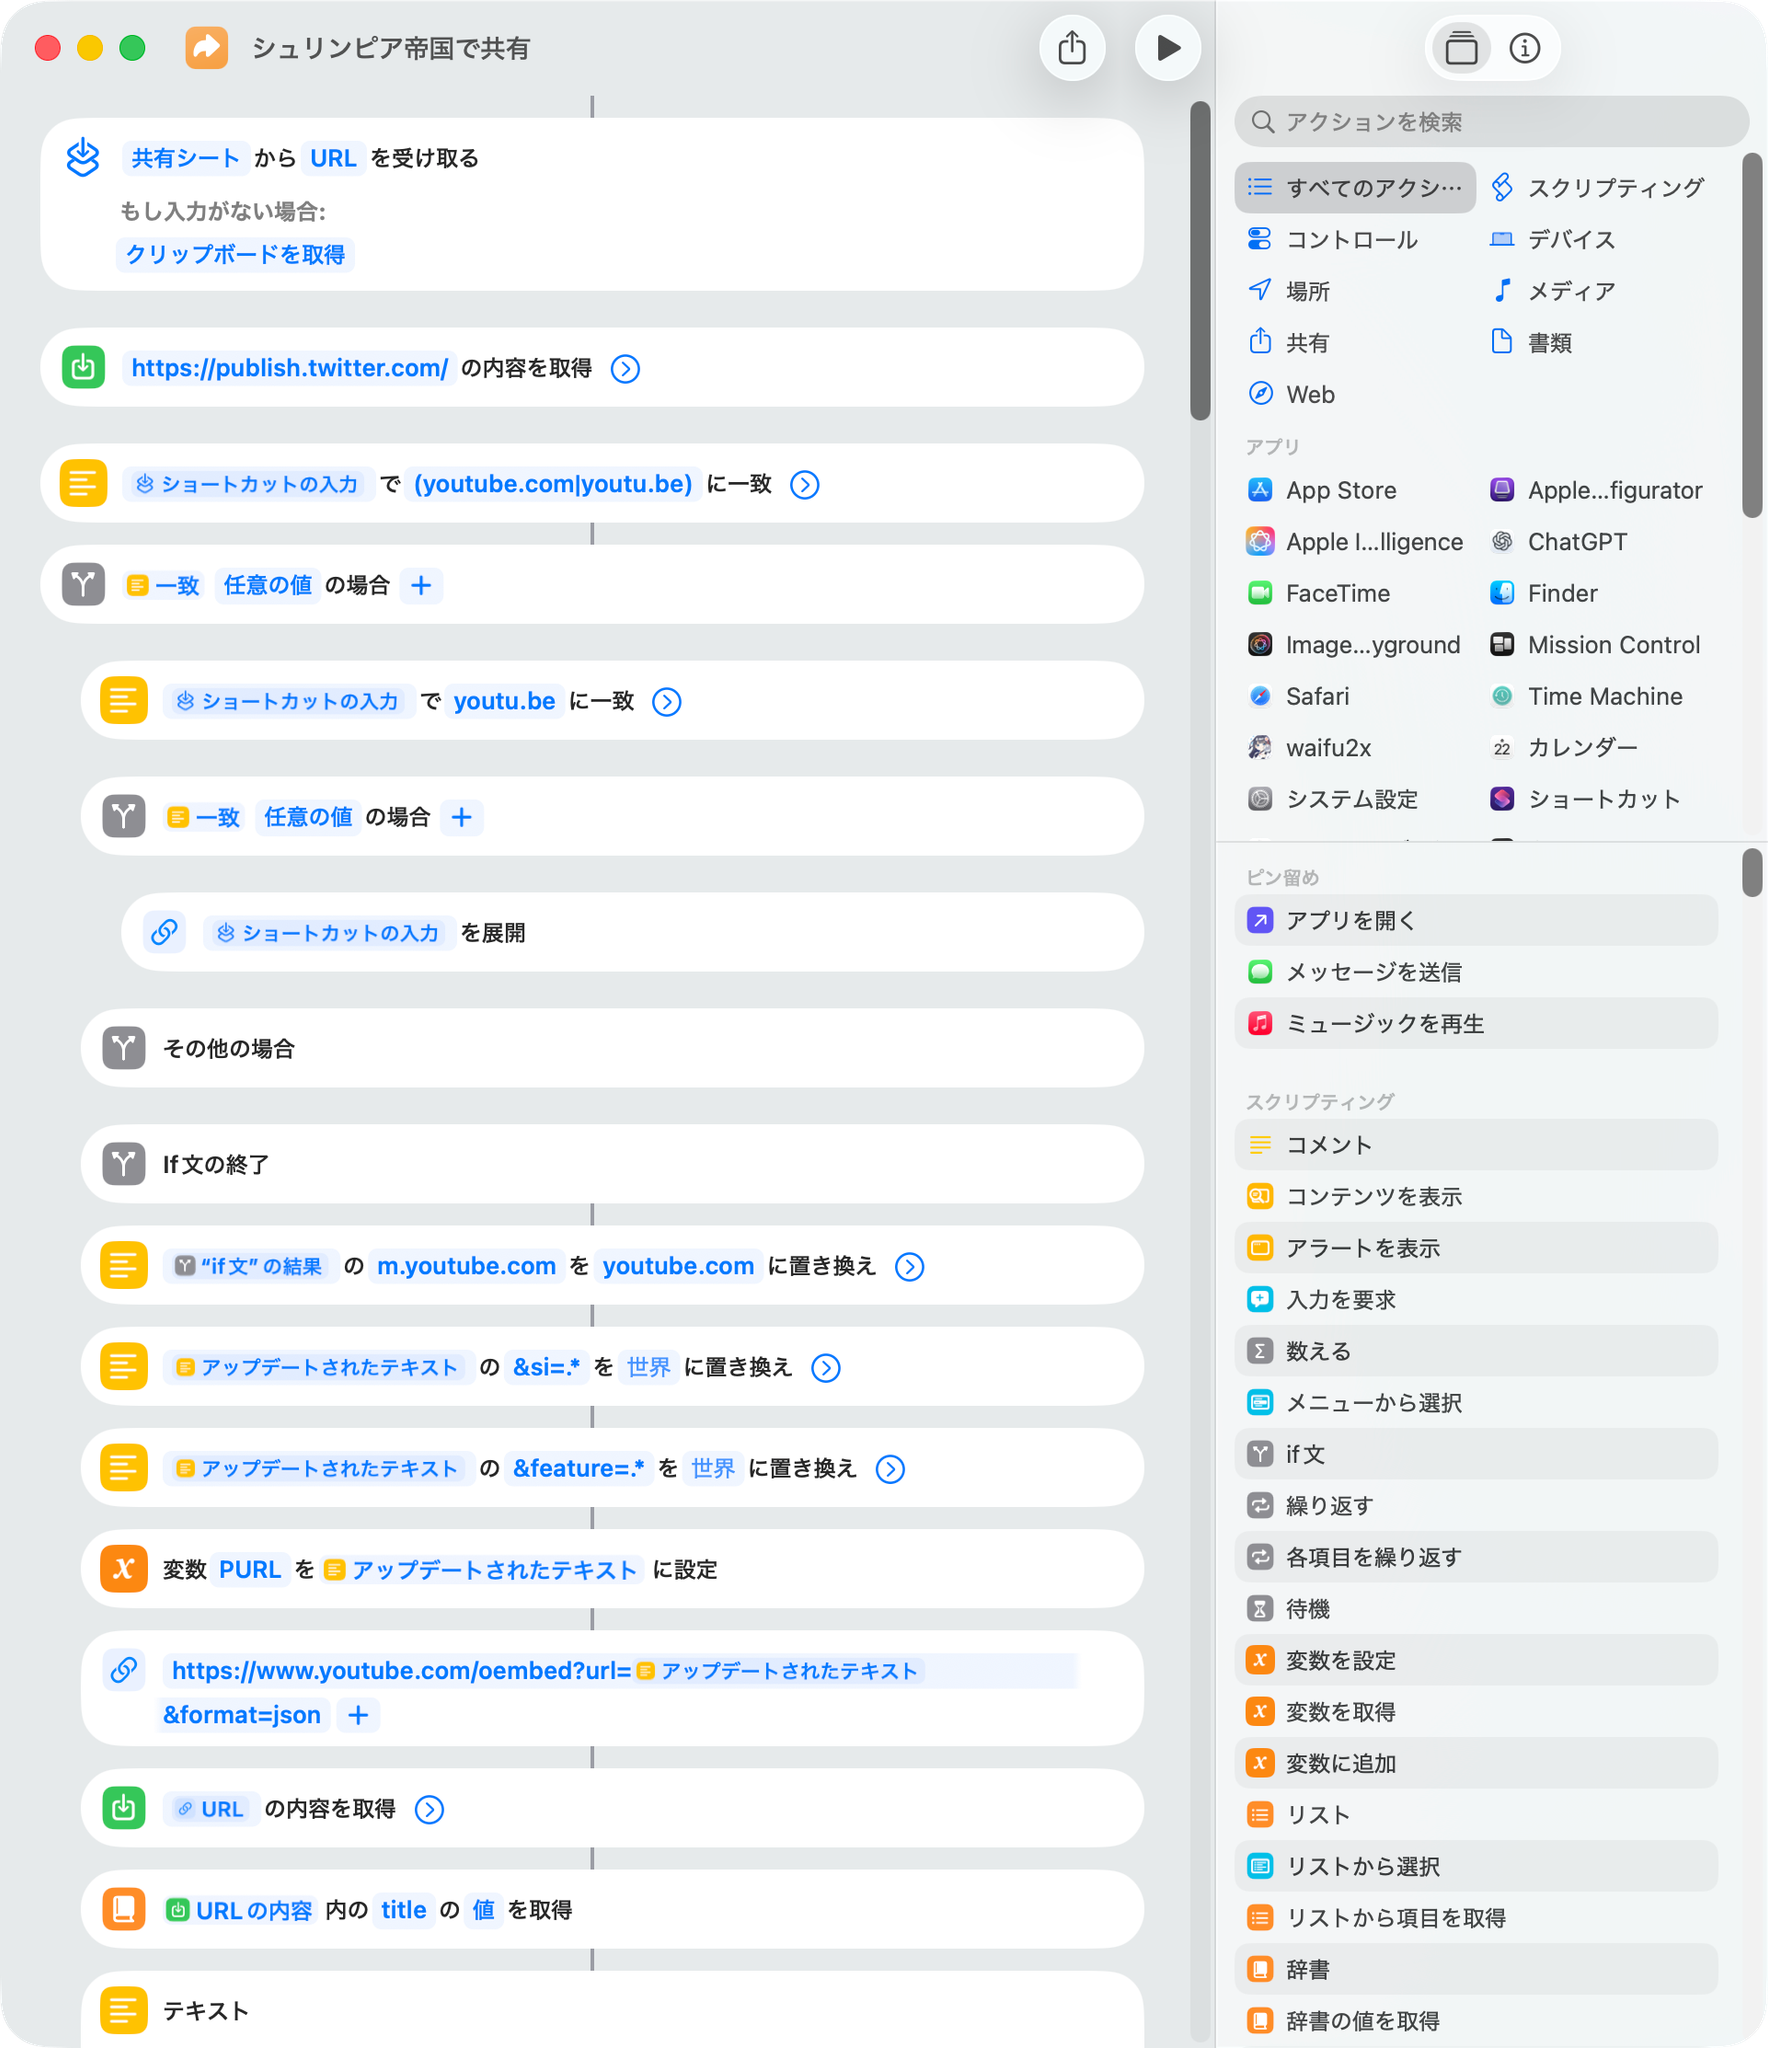Add another URL after &format=json
This screenshot has height=2048, width=1768.
(x=358, y=1715)
